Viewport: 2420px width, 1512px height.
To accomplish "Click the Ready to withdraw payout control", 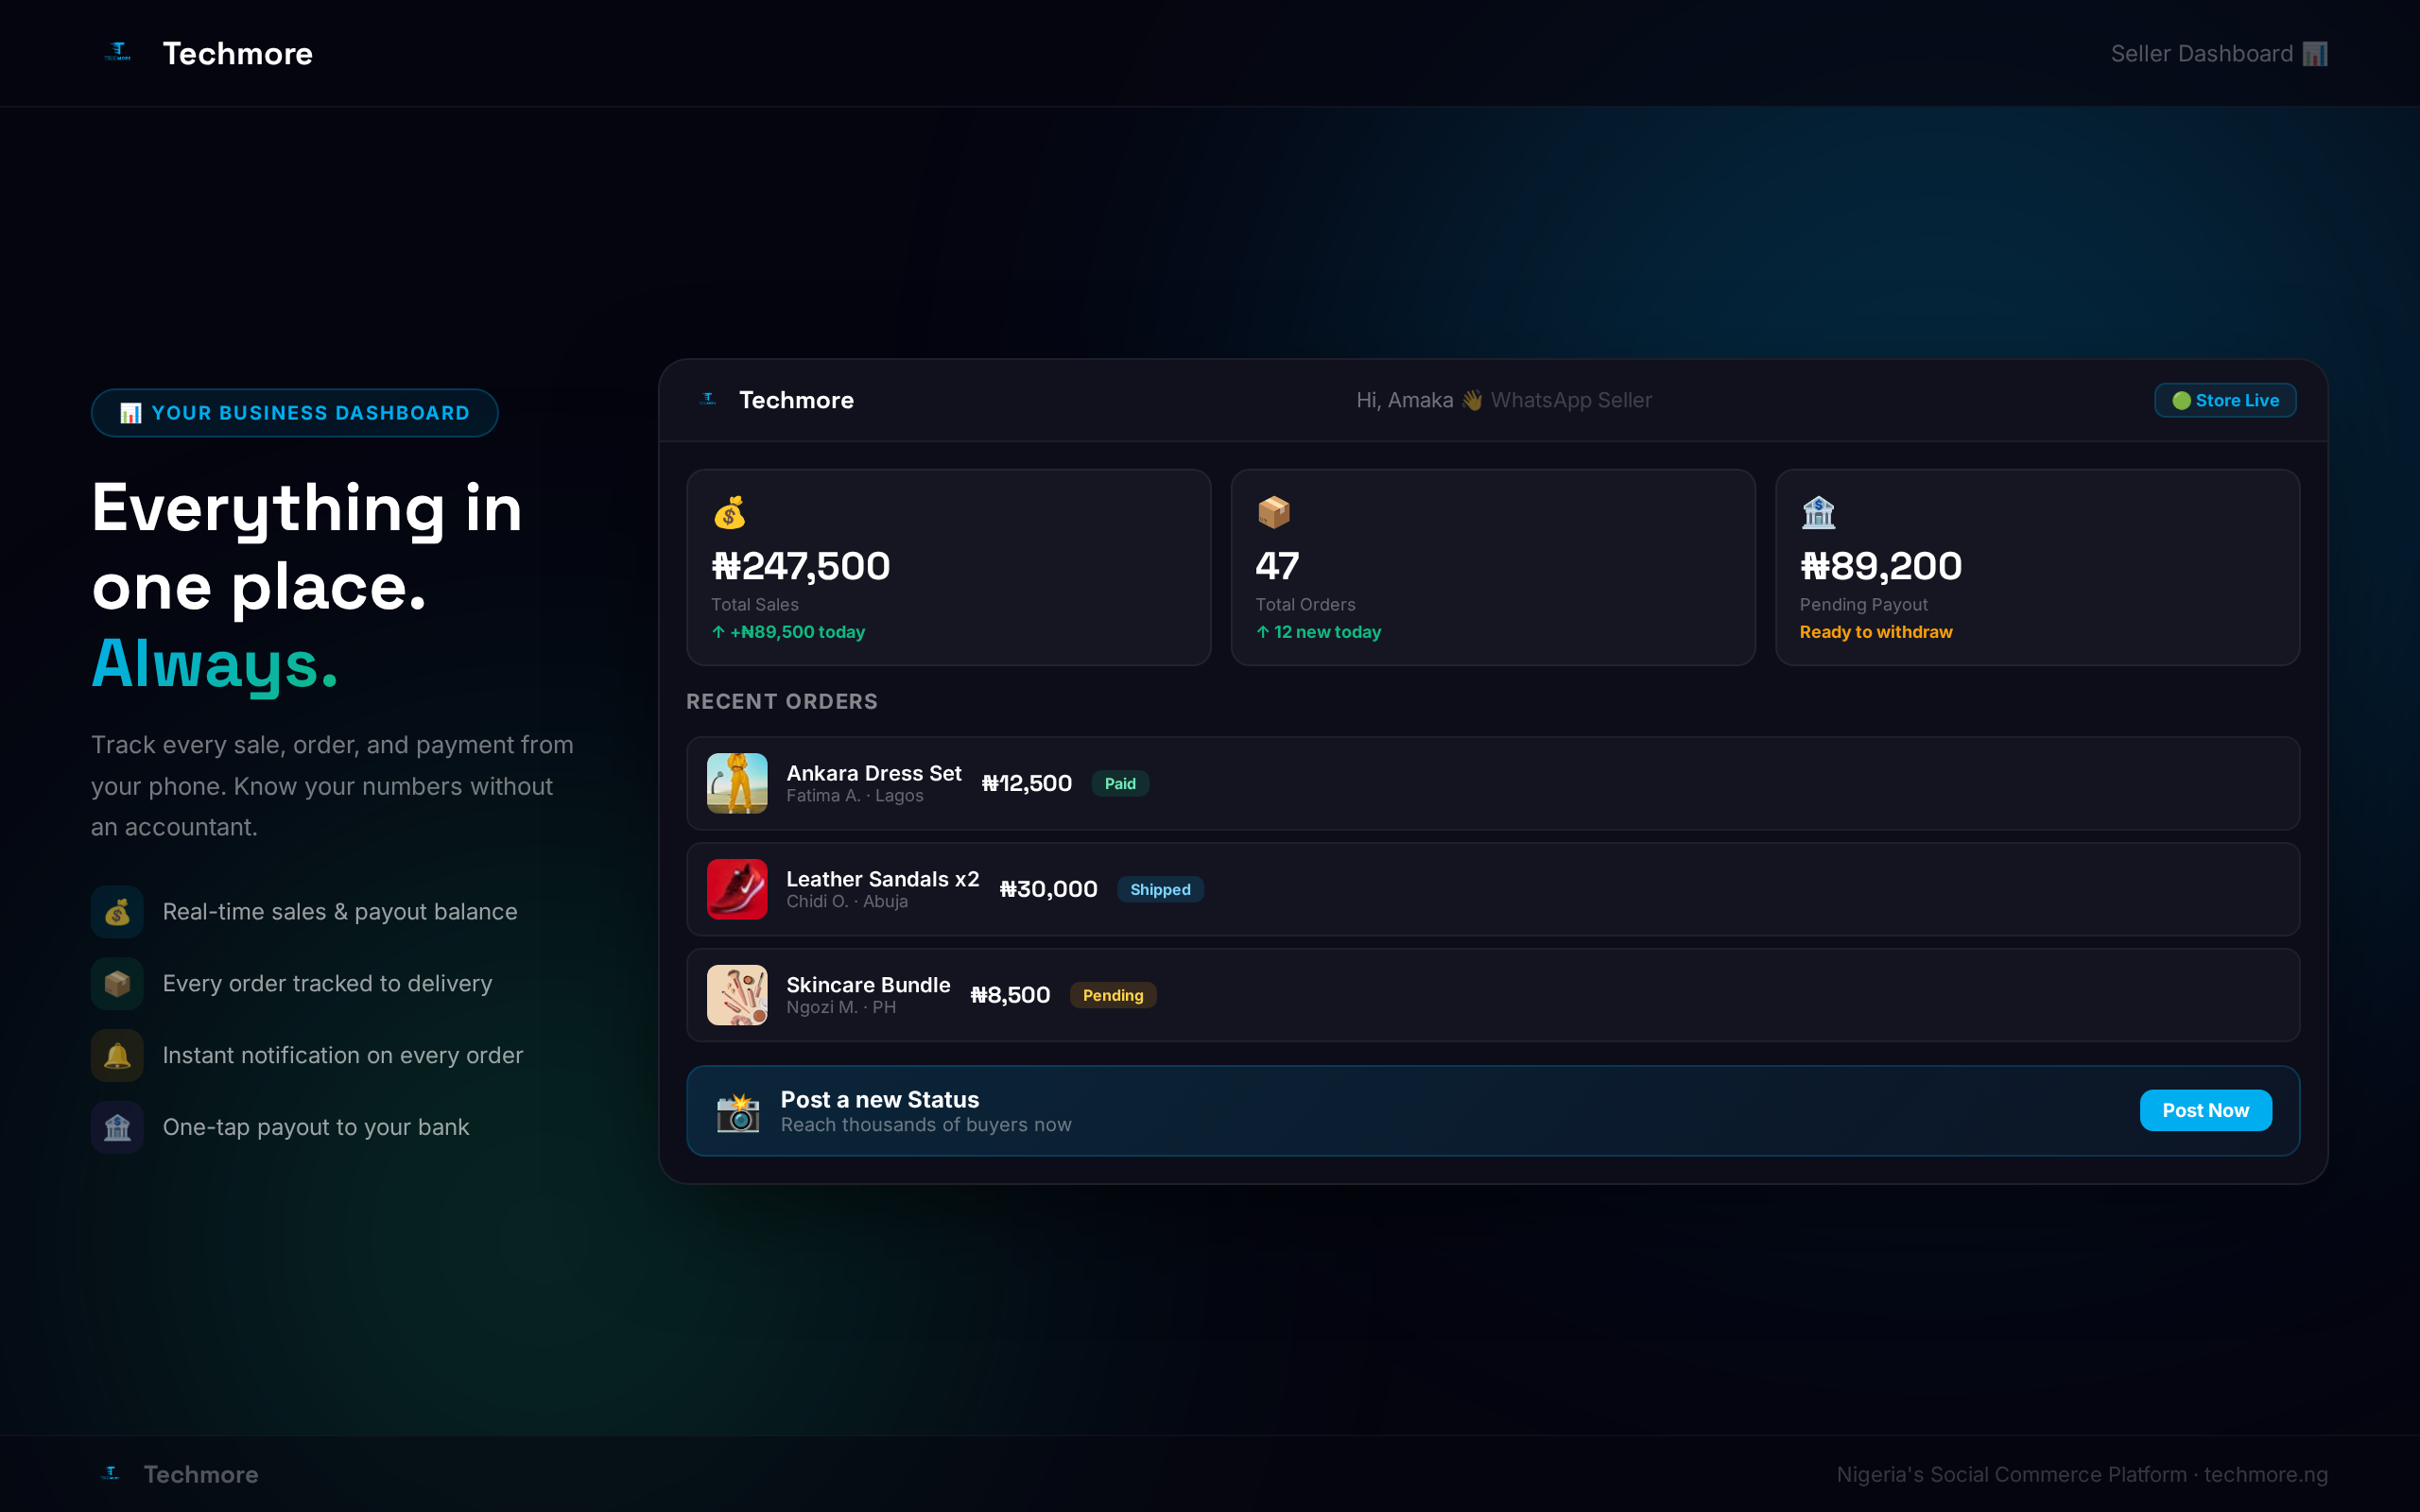I will (x=1876, y=631).
